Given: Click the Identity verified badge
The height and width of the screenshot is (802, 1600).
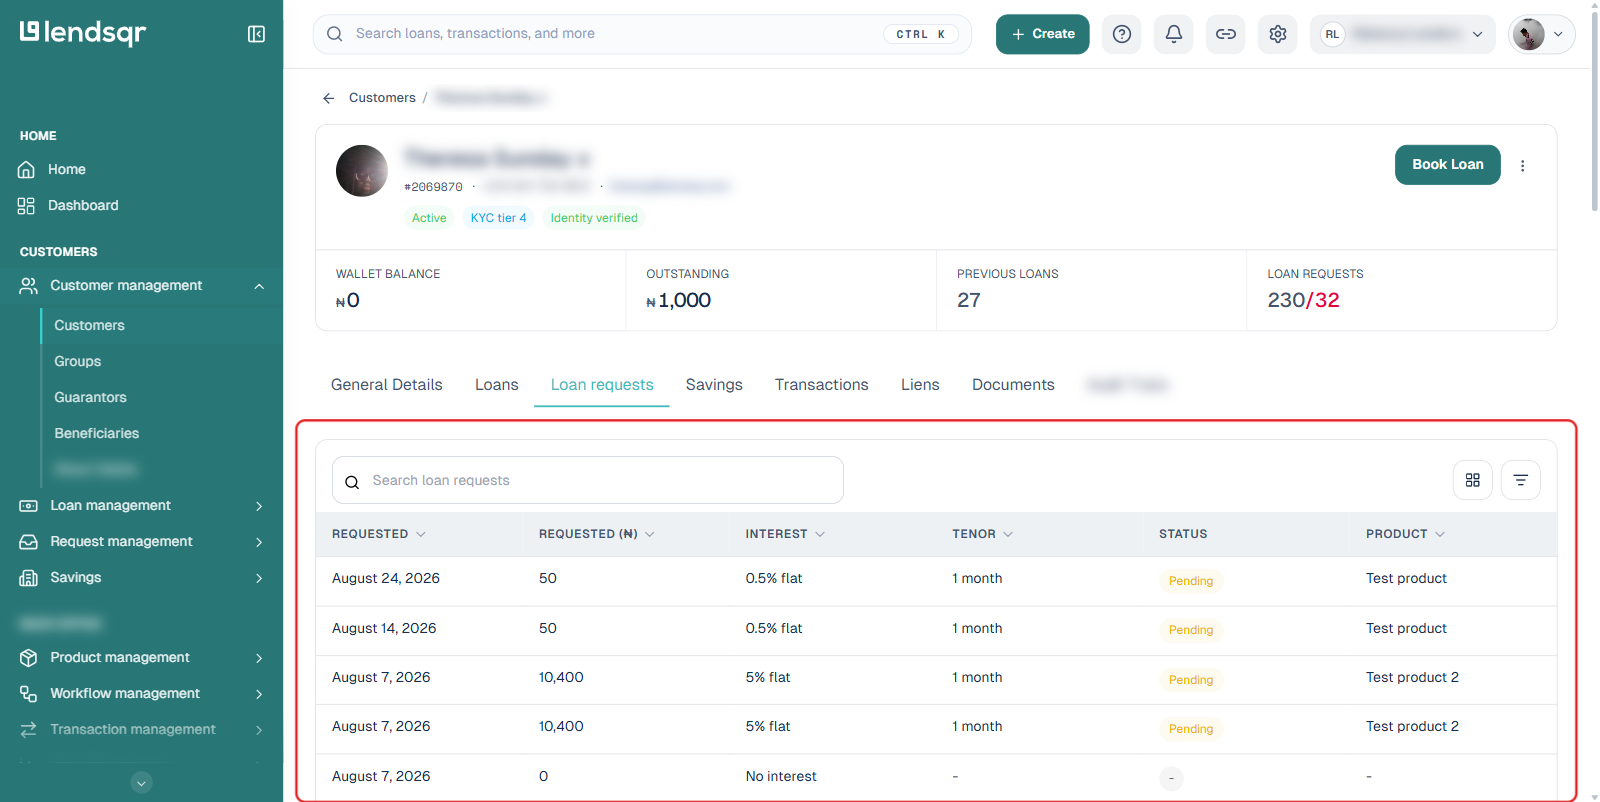Looking at the screenshot, I should [x=594, y=218].
